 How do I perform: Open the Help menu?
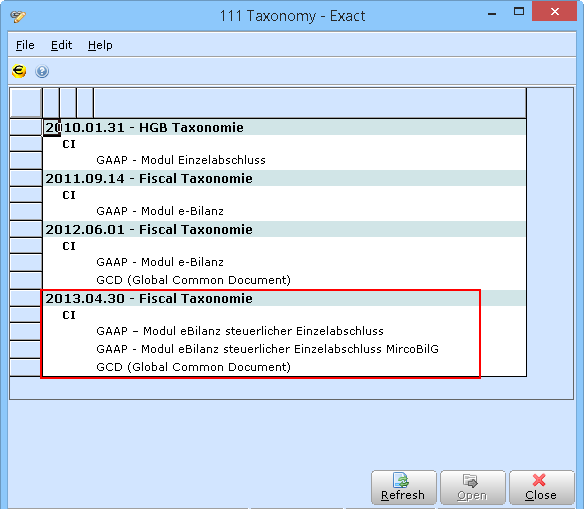tap(100, 45)
